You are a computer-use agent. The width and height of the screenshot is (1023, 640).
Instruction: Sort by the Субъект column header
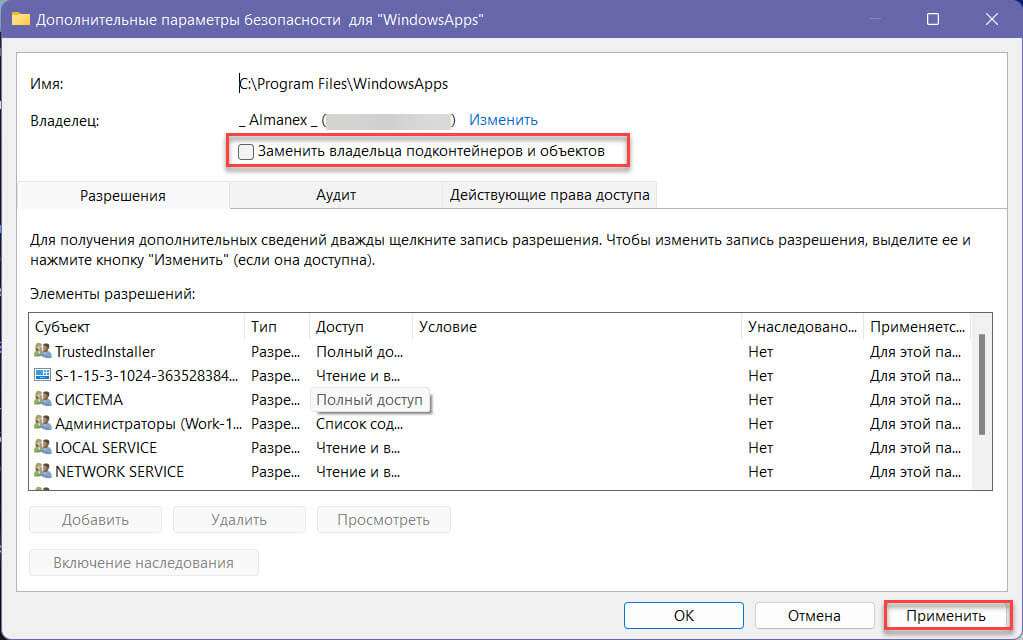[x=137, y=327]
